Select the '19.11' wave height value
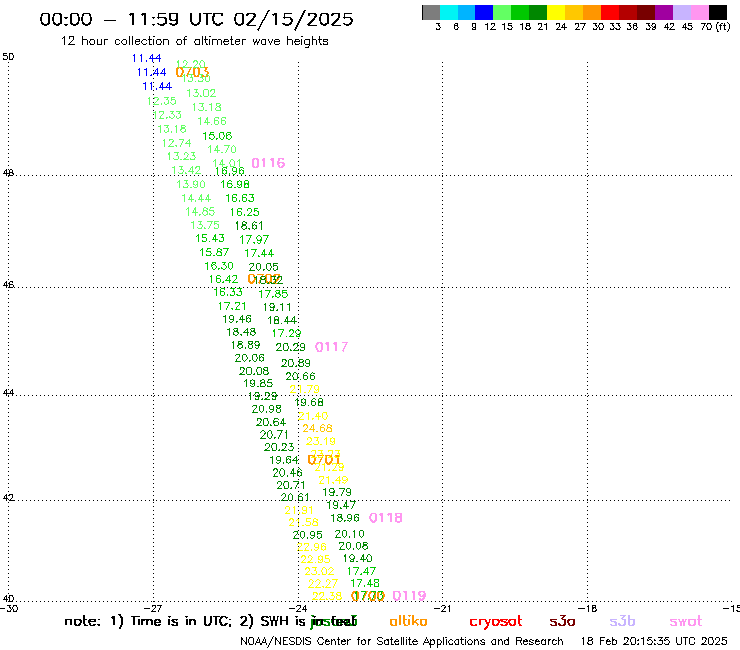 pyautogui.click(x=277, y=307)
